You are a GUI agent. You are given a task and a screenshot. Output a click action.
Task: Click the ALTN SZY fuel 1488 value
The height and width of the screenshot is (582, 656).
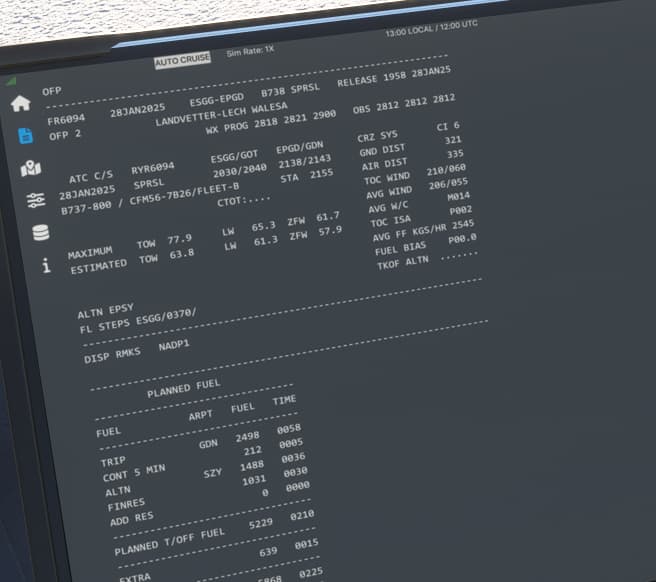(252, 466)
